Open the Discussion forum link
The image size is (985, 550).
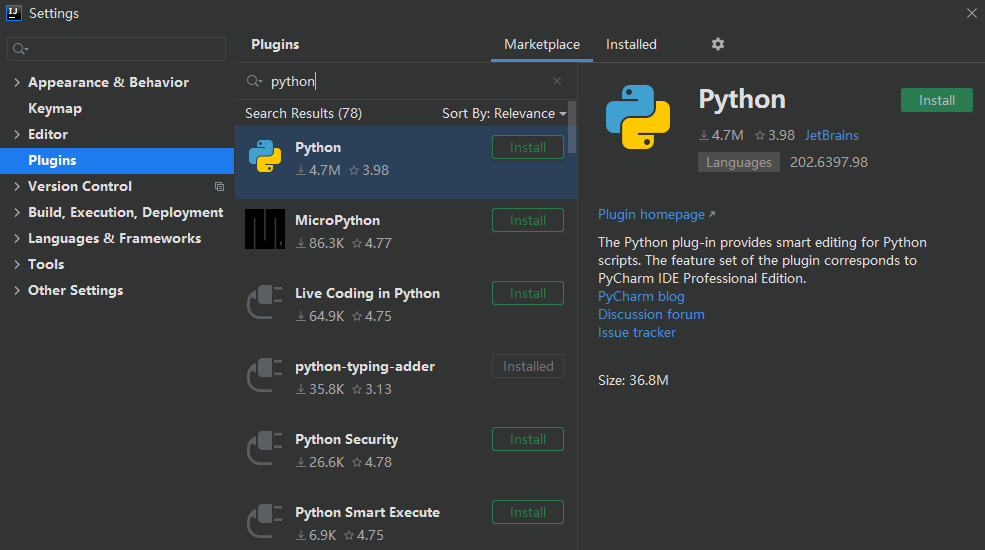pyautogui.click(x=651, y=315)
